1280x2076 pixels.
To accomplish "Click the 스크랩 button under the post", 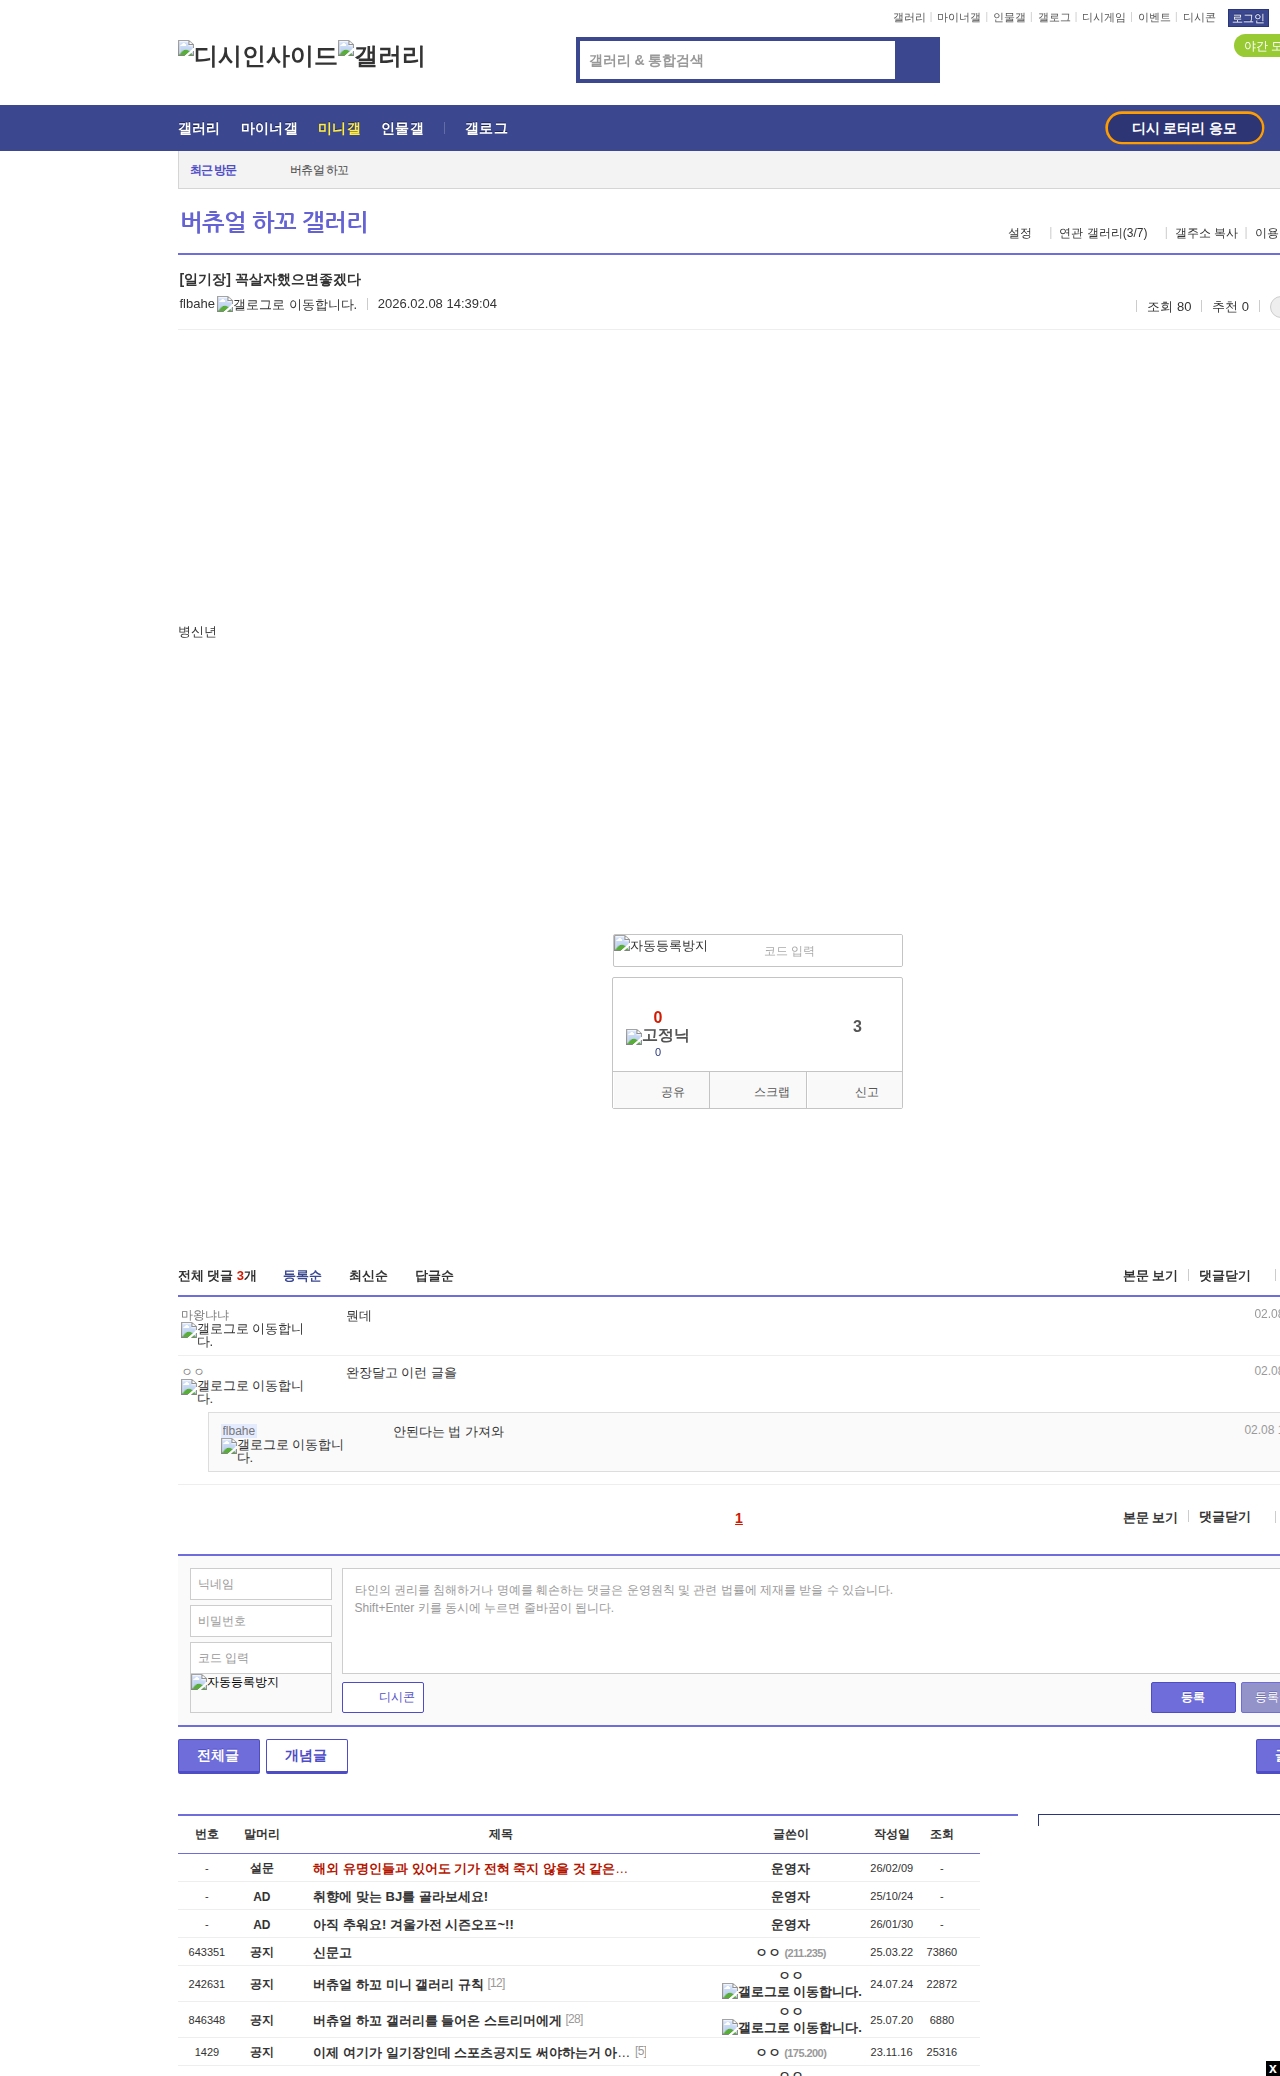I will (x=770, y=1092).
